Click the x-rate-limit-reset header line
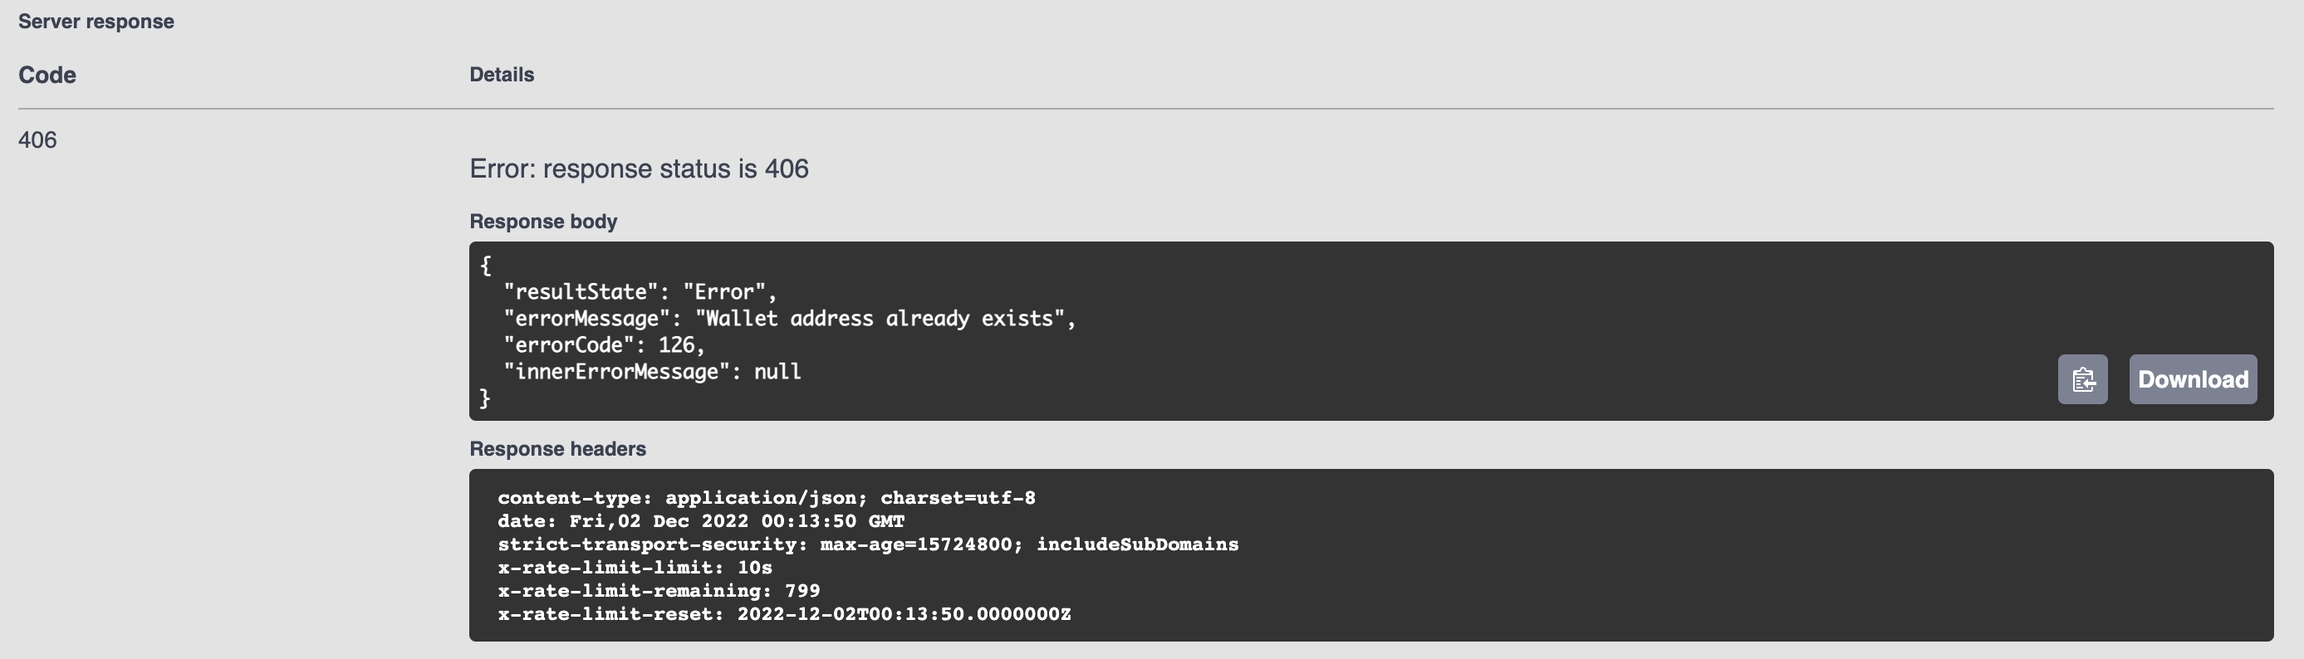The height and width of the screenshot is (659, 2304). pyautogui.click(x=783, y=614)
